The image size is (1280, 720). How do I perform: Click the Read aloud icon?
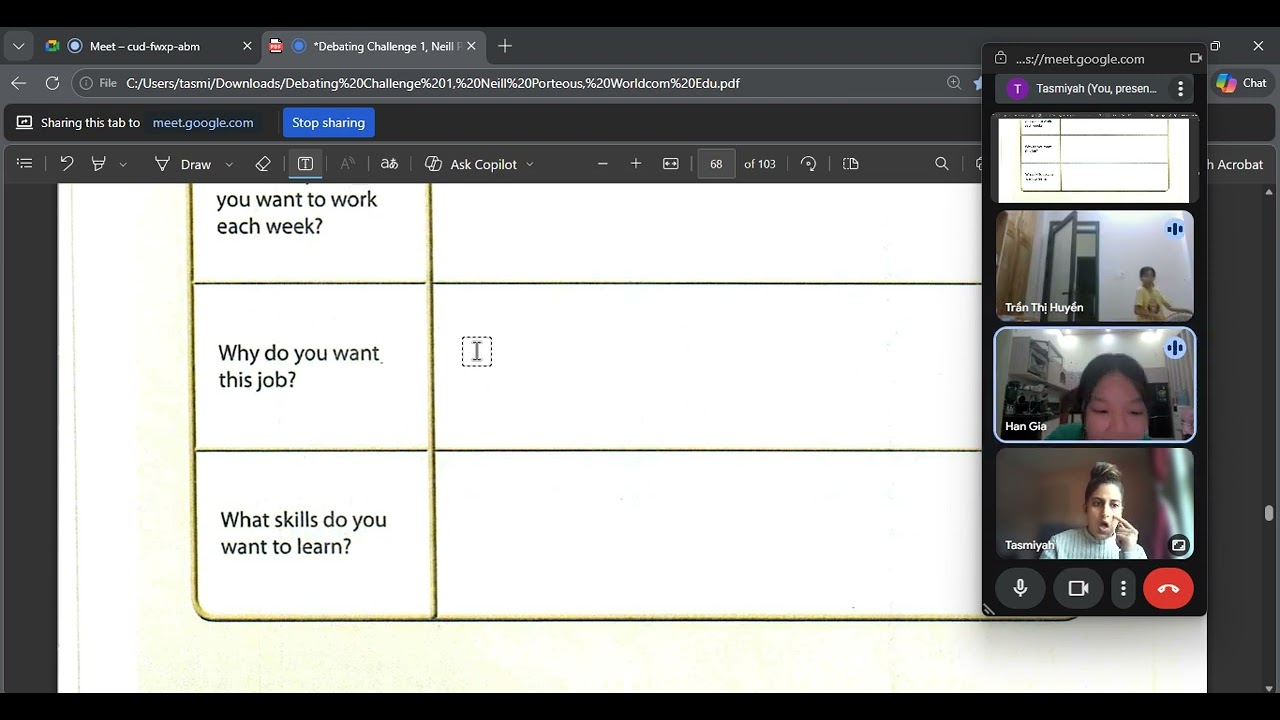tap(347, 164)
